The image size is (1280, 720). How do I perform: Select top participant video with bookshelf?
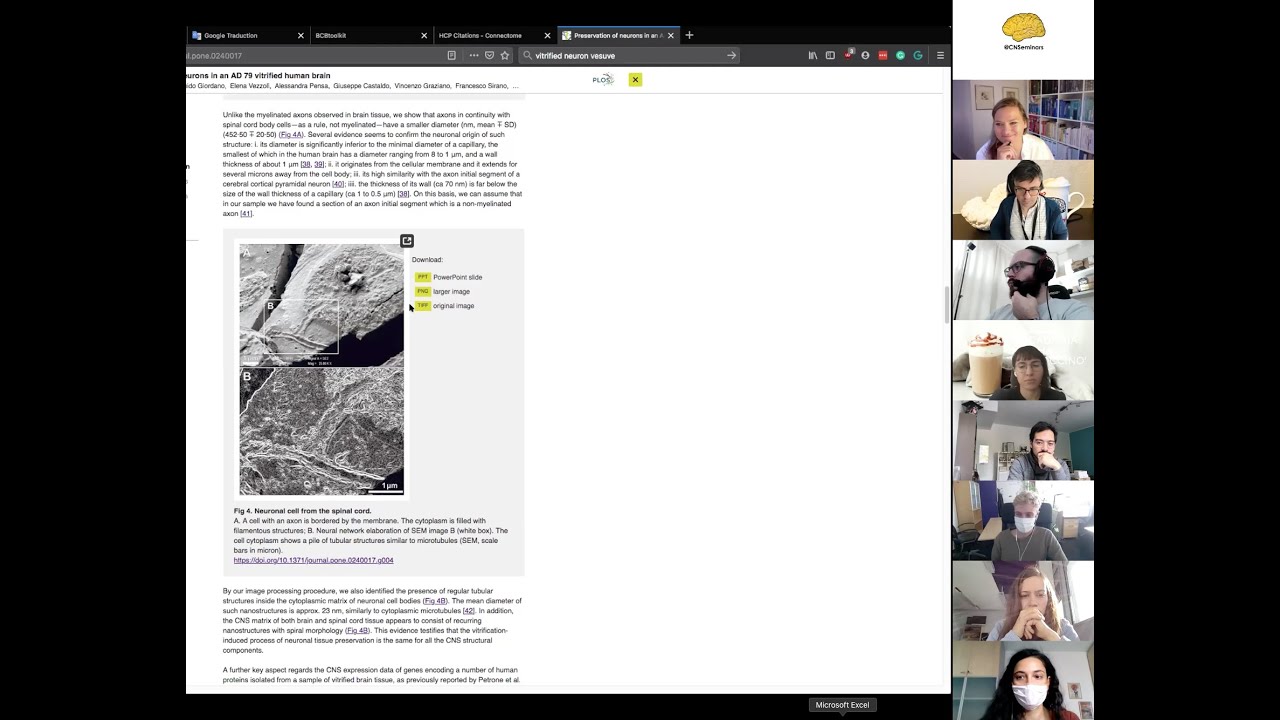tap(1023, 120)
